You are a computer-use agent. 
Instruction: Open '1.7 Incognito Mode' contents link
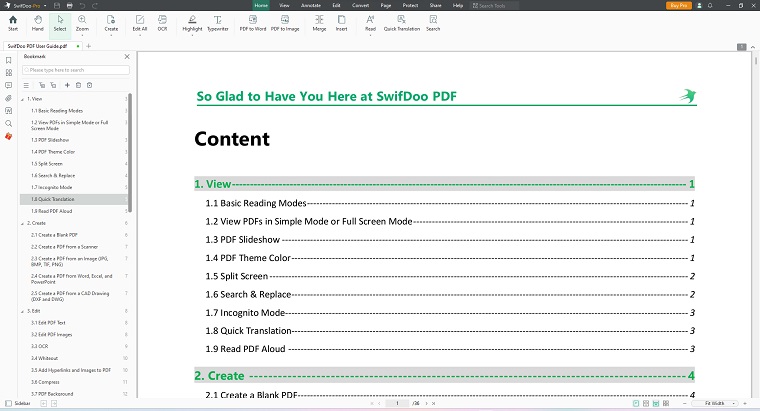(x=449, y=313)
